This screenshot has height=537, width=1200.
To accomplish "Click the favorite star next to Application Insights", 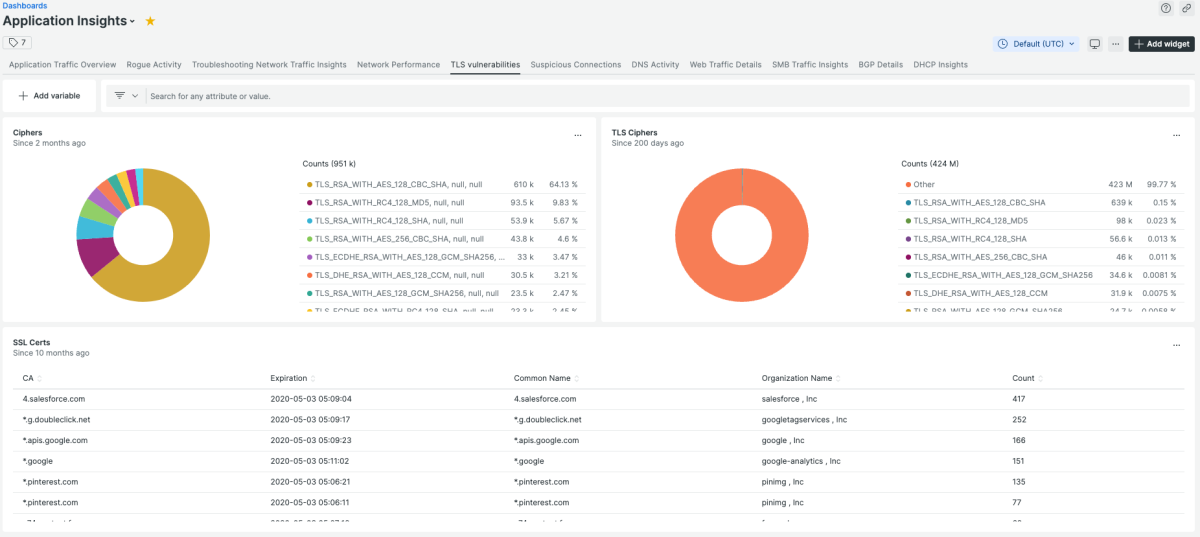I will click(150, 21).
